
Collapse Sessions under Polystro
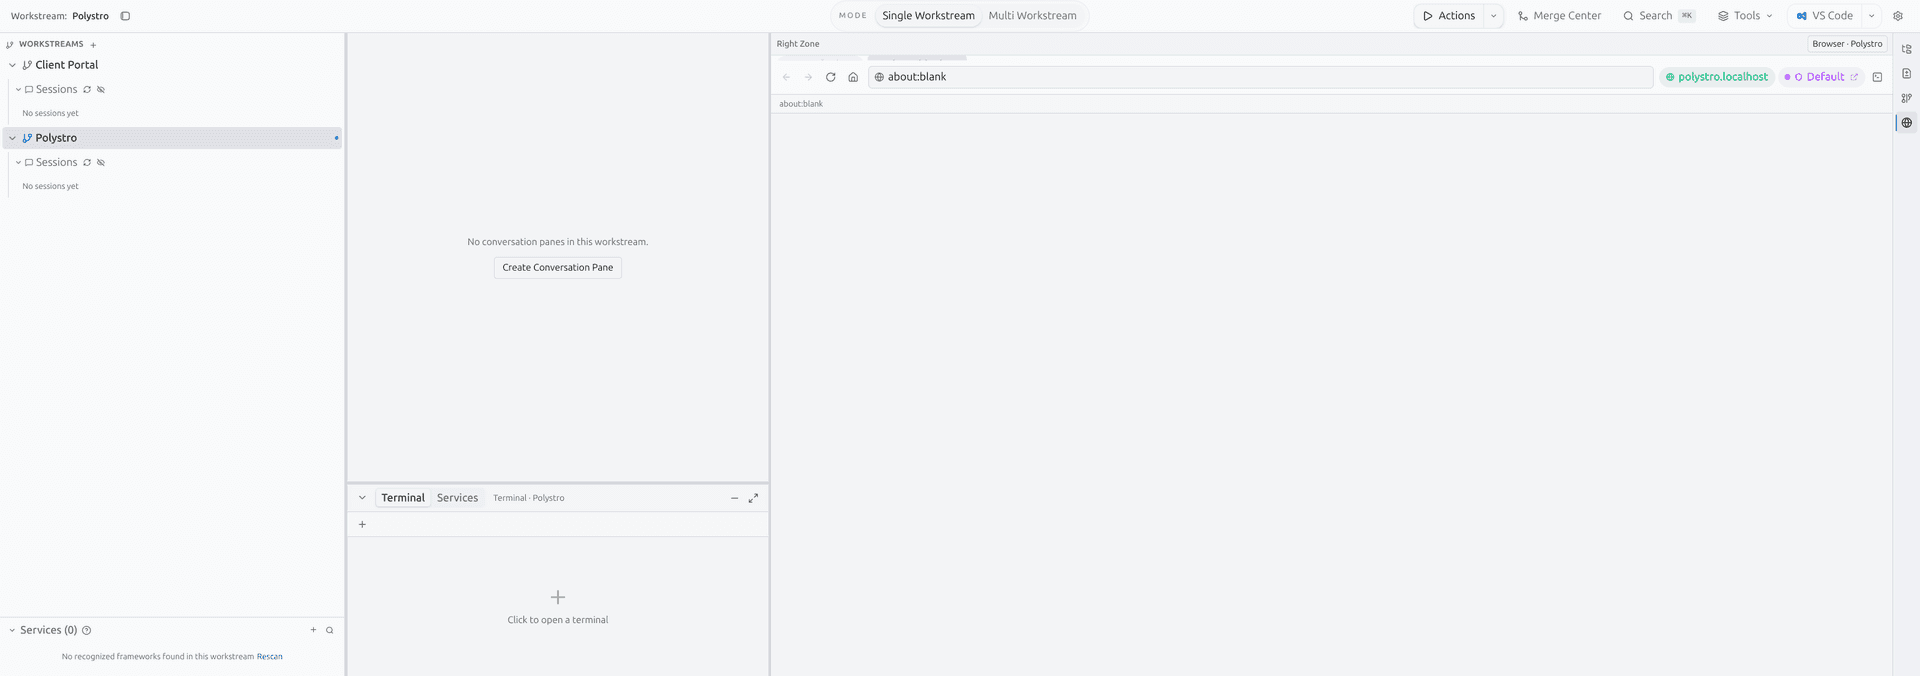pyautogui.click(x=18, y=163)
